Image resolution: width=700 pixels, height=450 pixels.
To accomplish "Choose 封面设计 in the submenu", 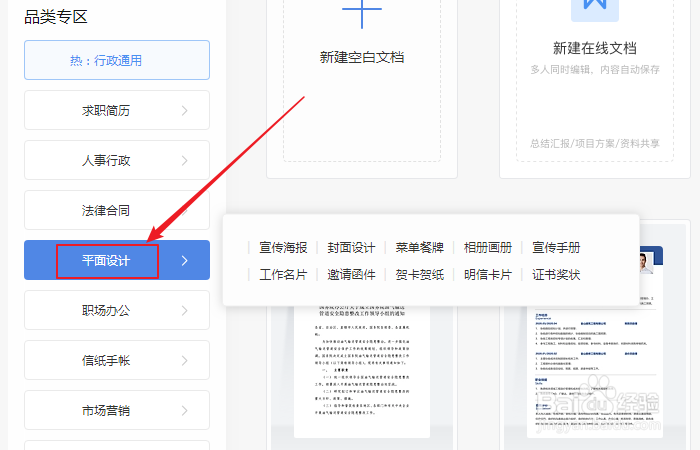I will (351, 248).
